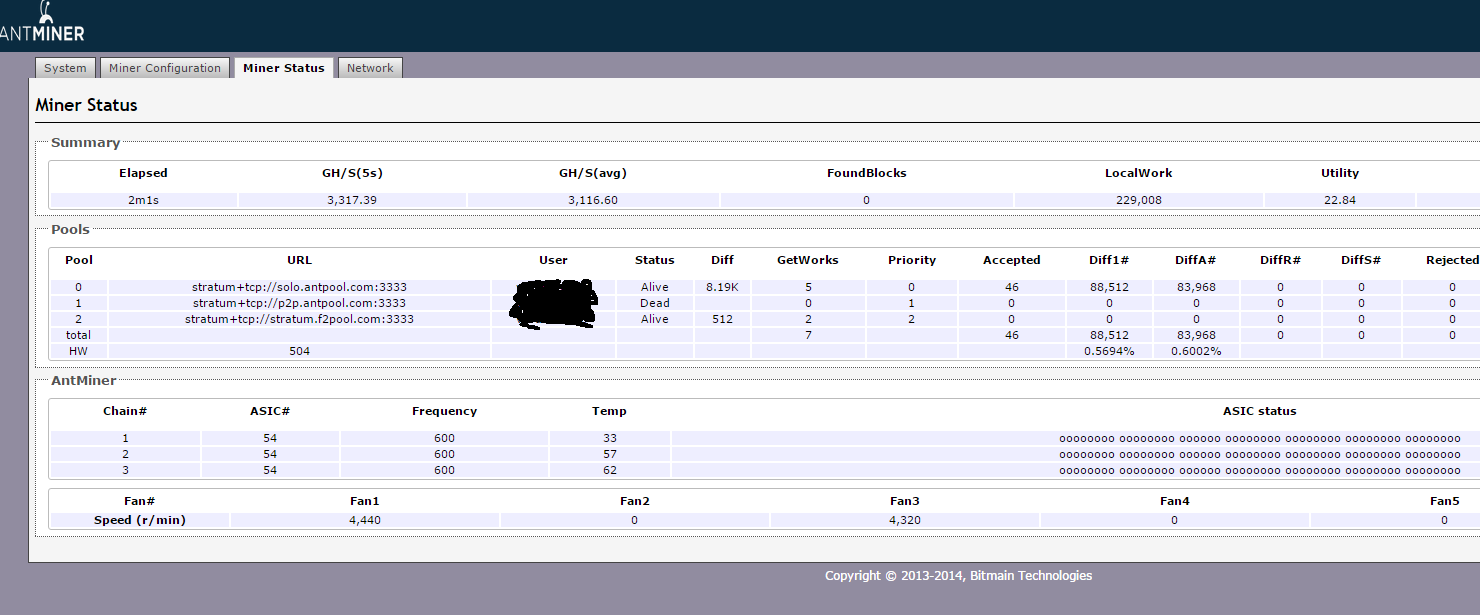Click the p2p.antpool.com pool URL
The image size is (1480, 615).
300,303
